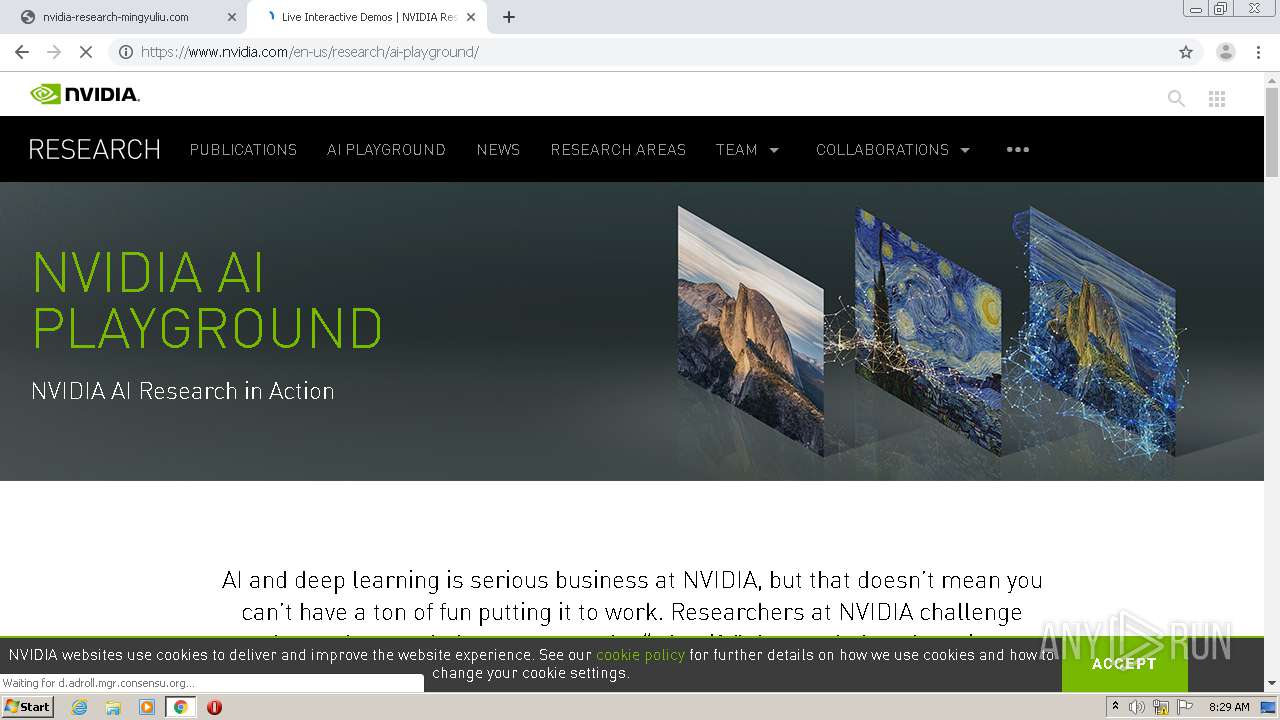Click the taskbar clock showing 8:29 AM
Image resolution: width=1280 pixels, height=720 pixels.
click(x=1229, y=707)
